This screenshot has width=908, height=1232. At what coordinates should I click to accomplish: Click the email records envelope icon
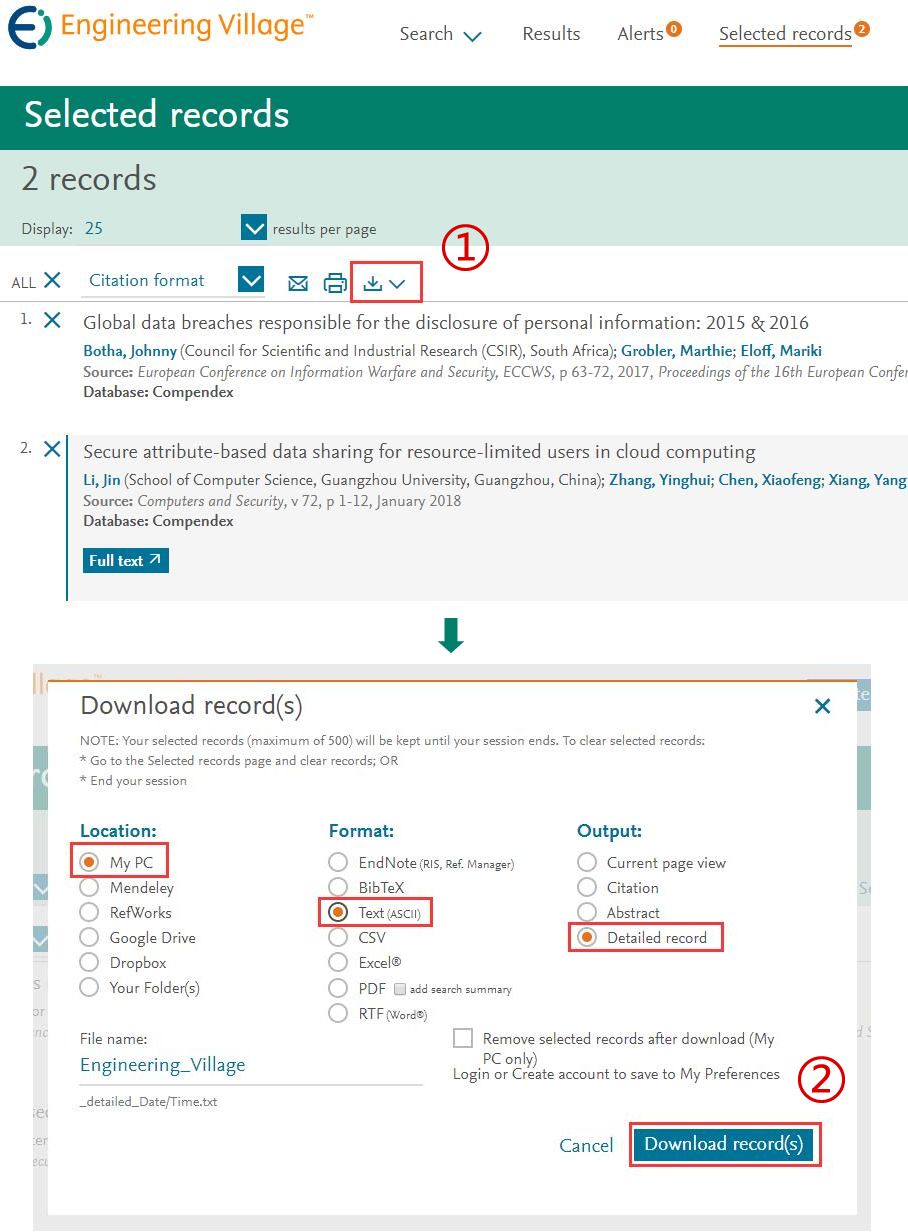pos(298,283)
